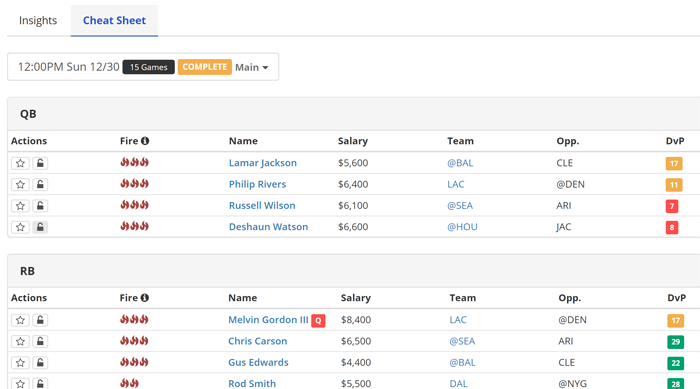Toggle lock for Deshaun Watson
Viewport: 700px width, 389px height.
tap(40, 227)
